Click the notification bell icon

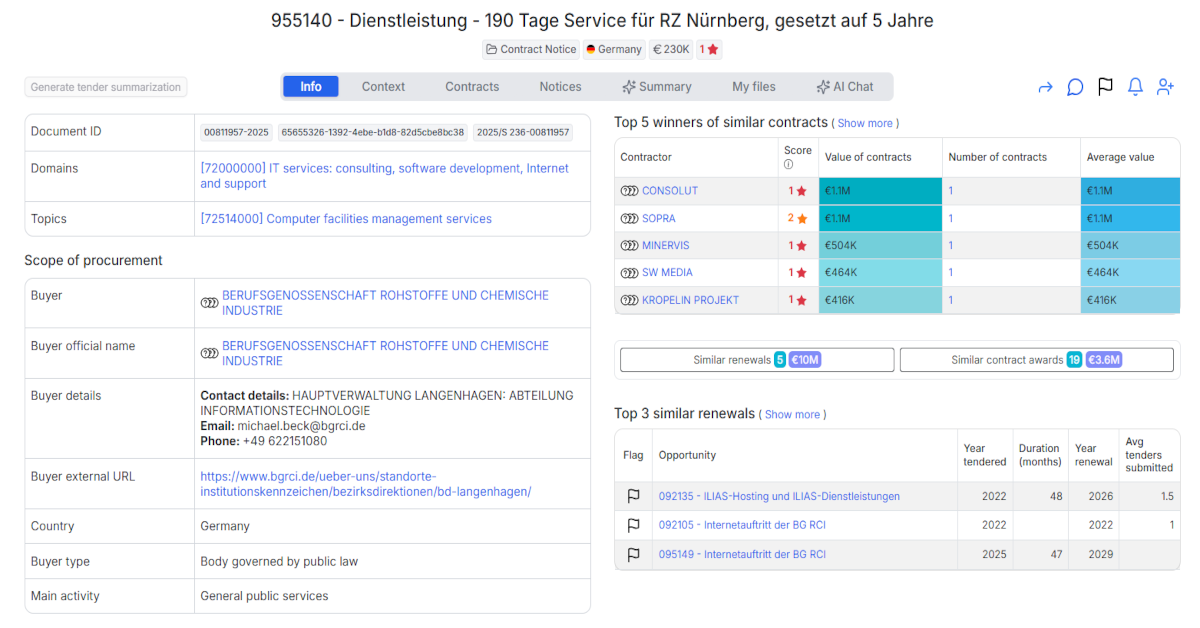(x=1135, y=87)
